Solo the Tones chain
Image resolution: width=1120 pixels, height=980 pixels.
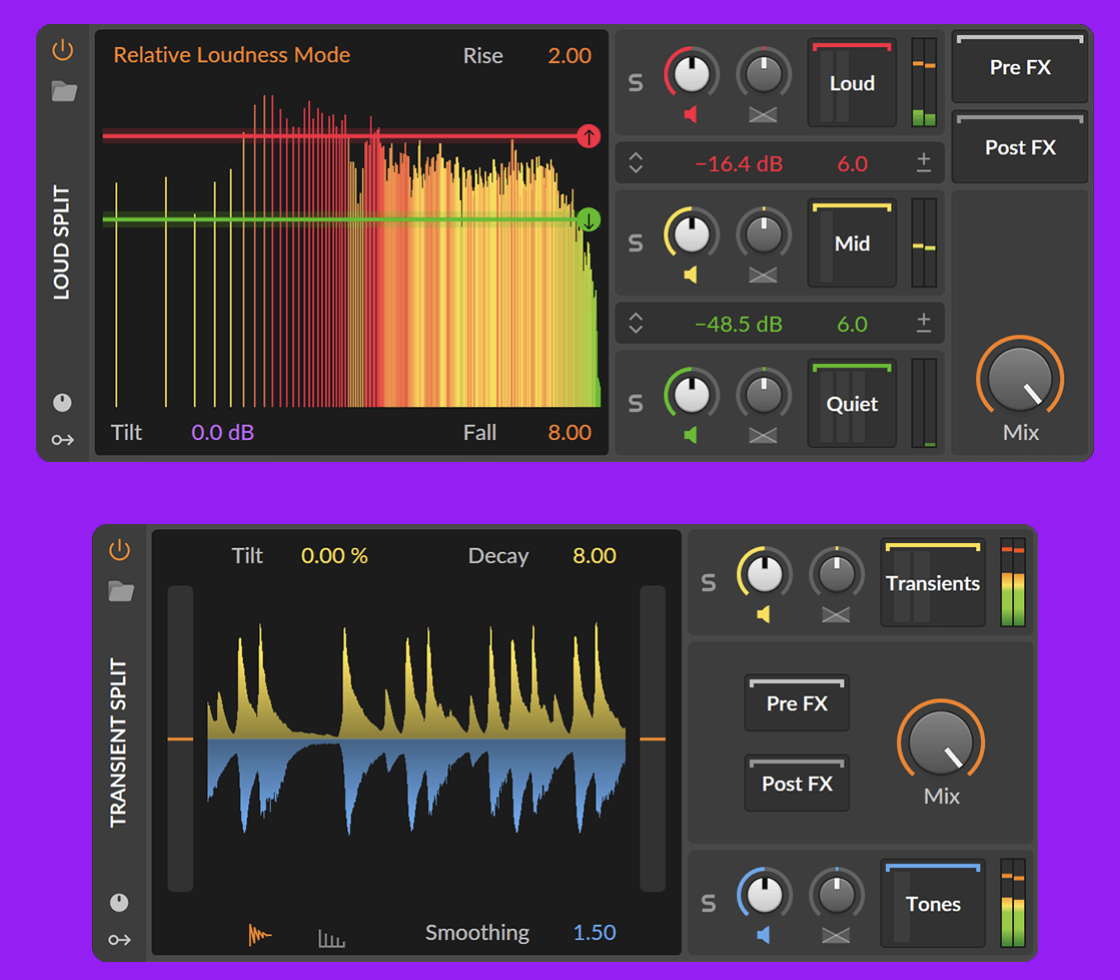tap(708, 904)
